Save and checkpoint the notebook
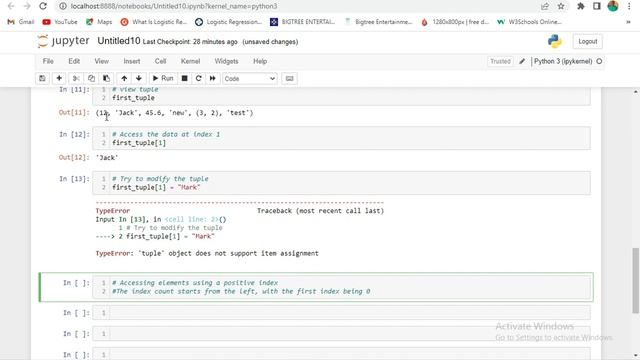The width and height of the screenshot is (640, 360). click(42, 78)
